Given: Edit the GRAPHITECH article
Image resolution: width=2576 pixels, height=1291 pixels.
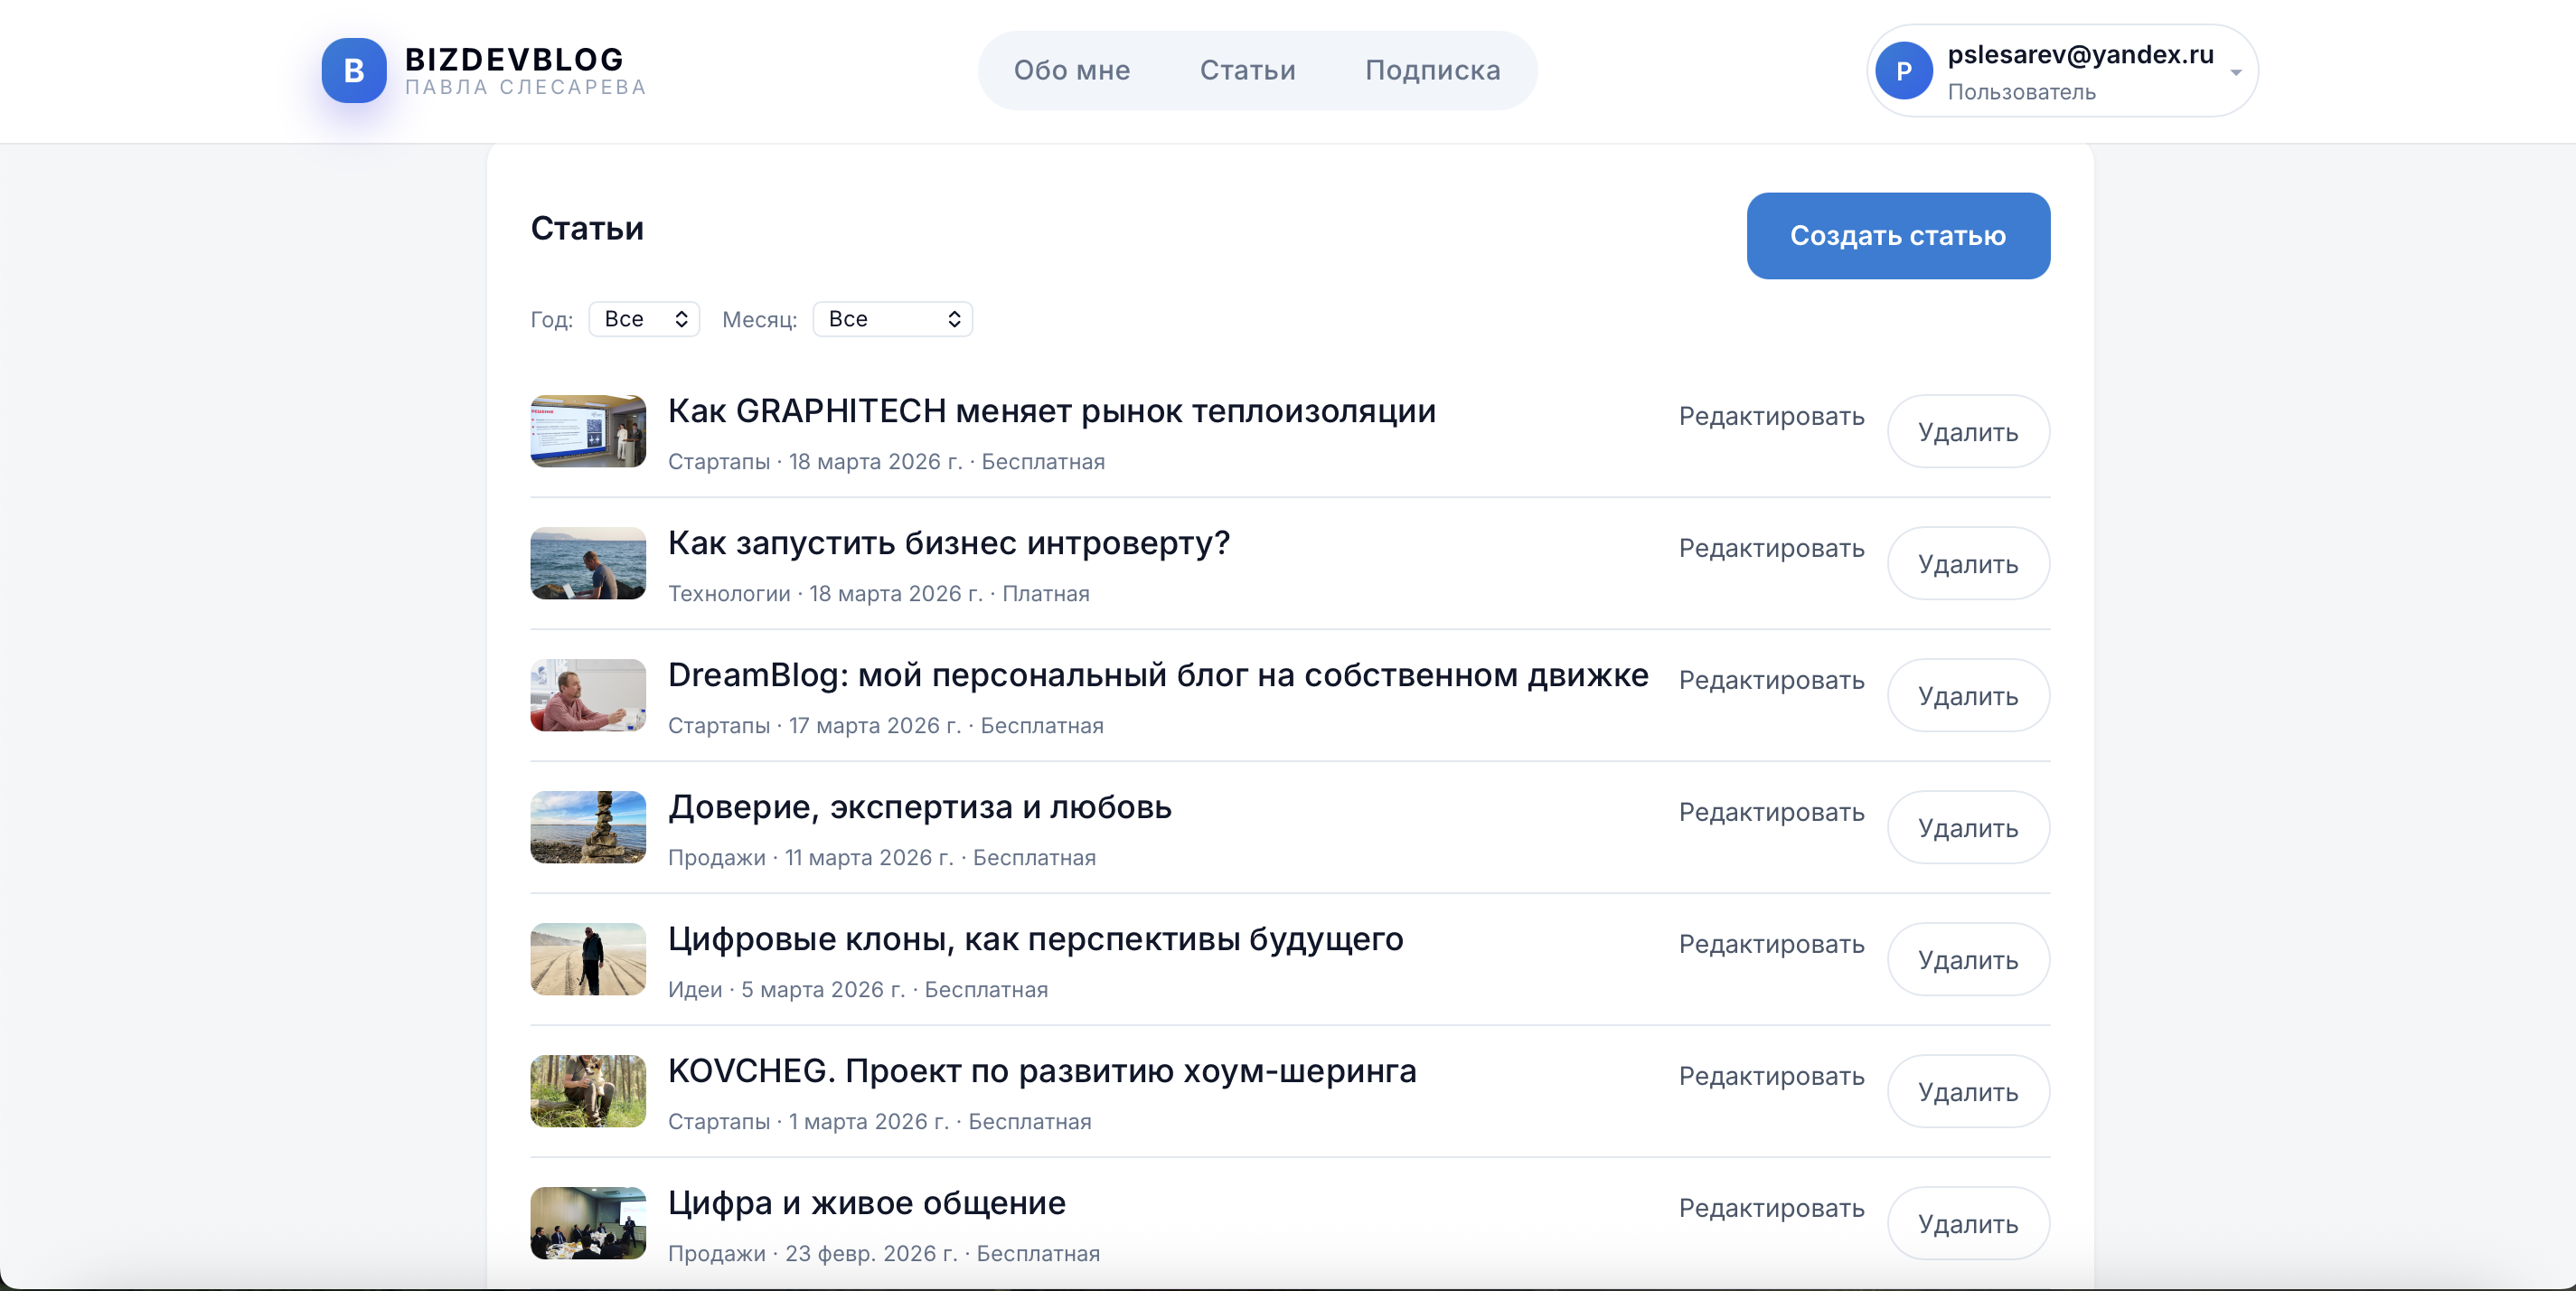Looking at the screenshot, I should click(1771, 416).
